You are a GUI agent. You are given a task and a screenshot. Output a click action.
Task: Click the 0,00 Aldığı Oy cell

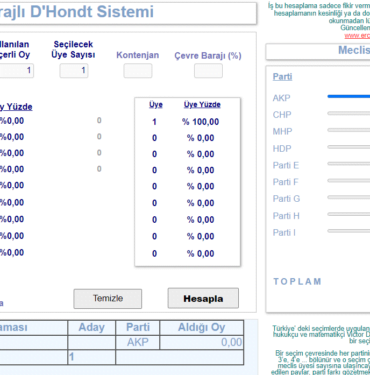click(x=201, y=342)
